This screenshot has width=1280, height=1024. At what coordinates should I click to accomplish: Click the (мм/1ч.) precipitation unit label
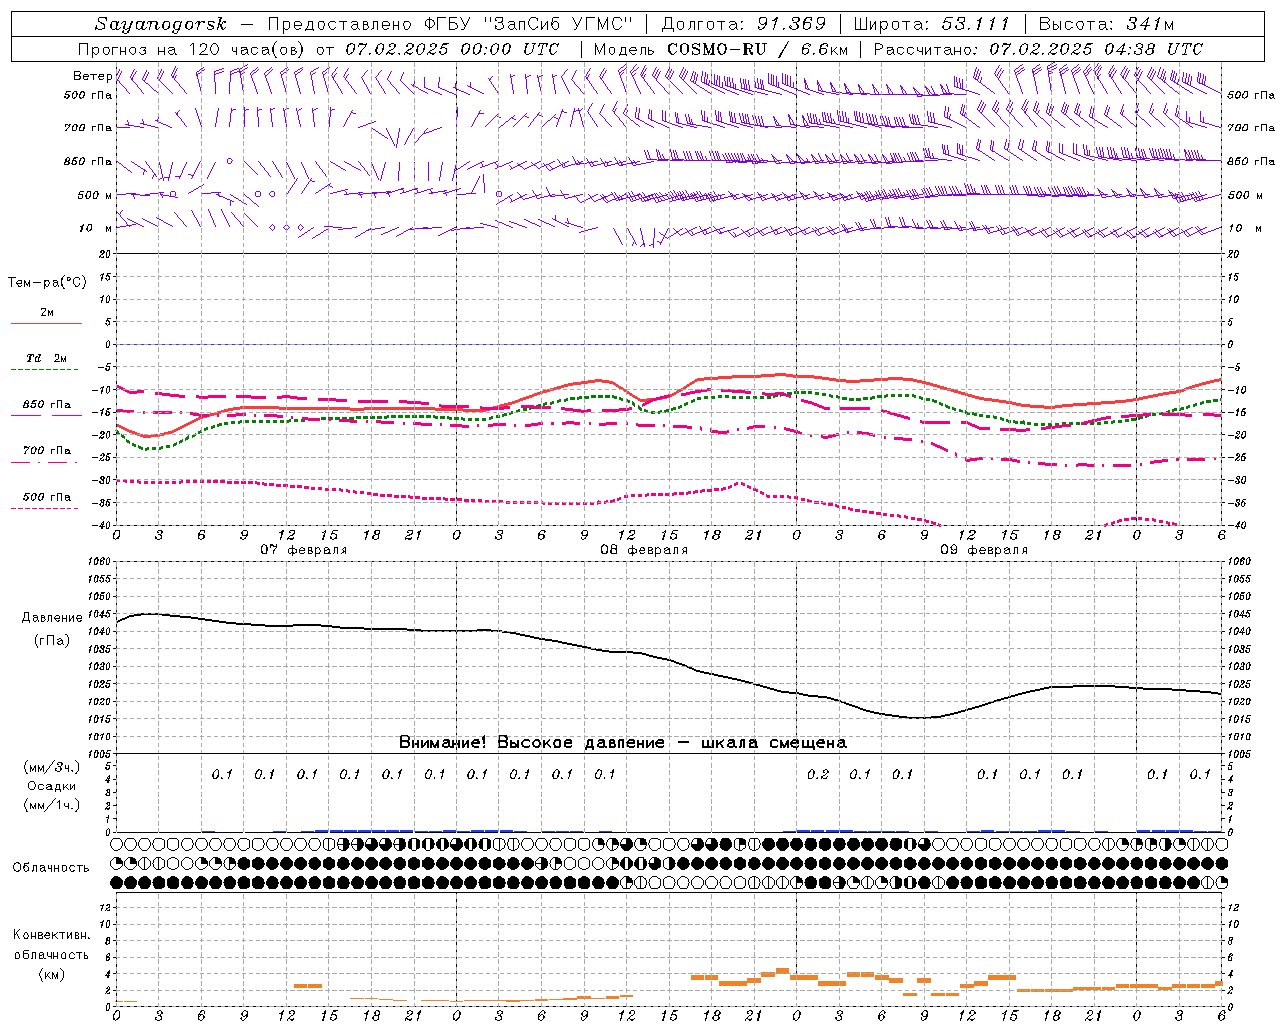(x=52, y=805)
